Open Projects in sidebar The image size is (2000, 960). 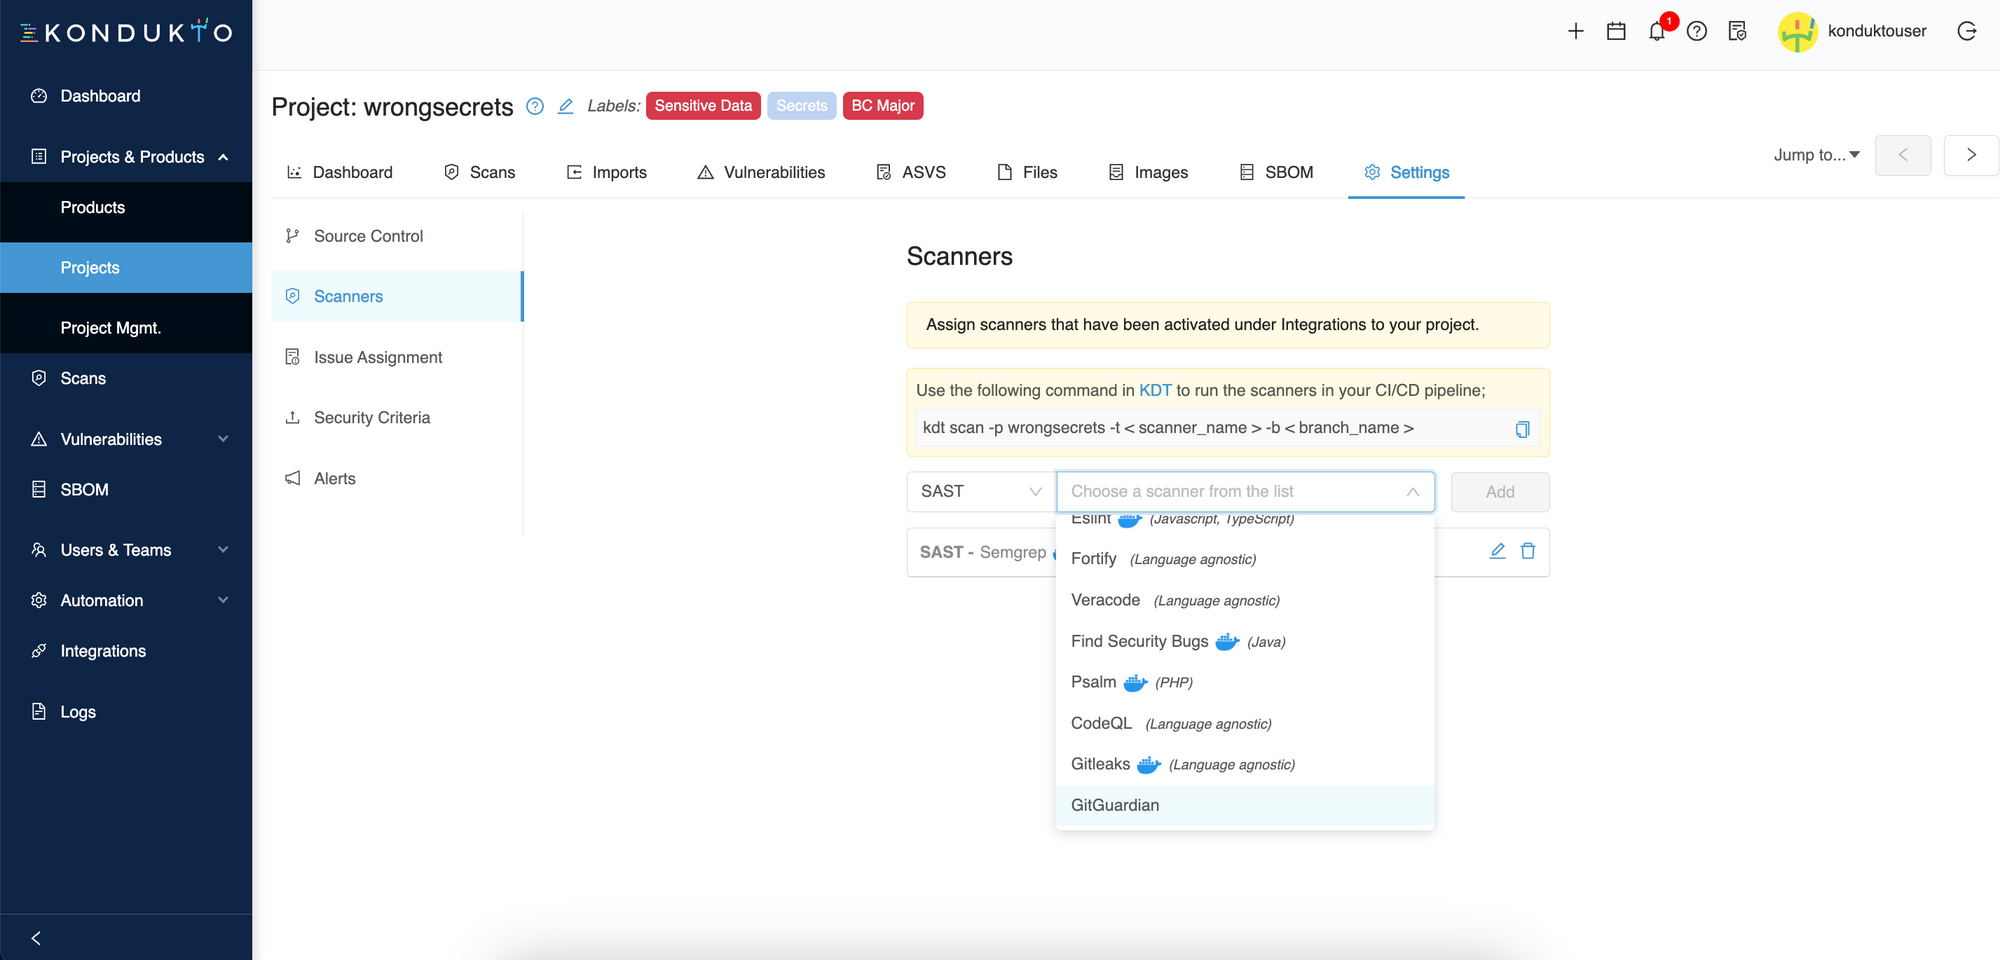pyautogui.click(x=126, y=268)
